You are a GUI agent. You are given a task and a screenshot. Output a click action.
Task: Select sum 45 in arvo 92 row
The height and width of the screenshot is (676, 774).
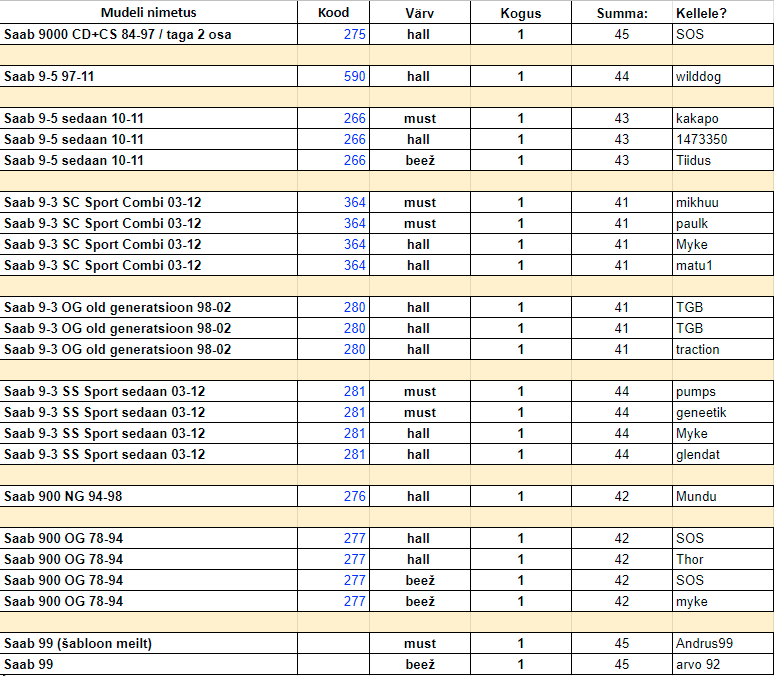click(x=622, y=664)
